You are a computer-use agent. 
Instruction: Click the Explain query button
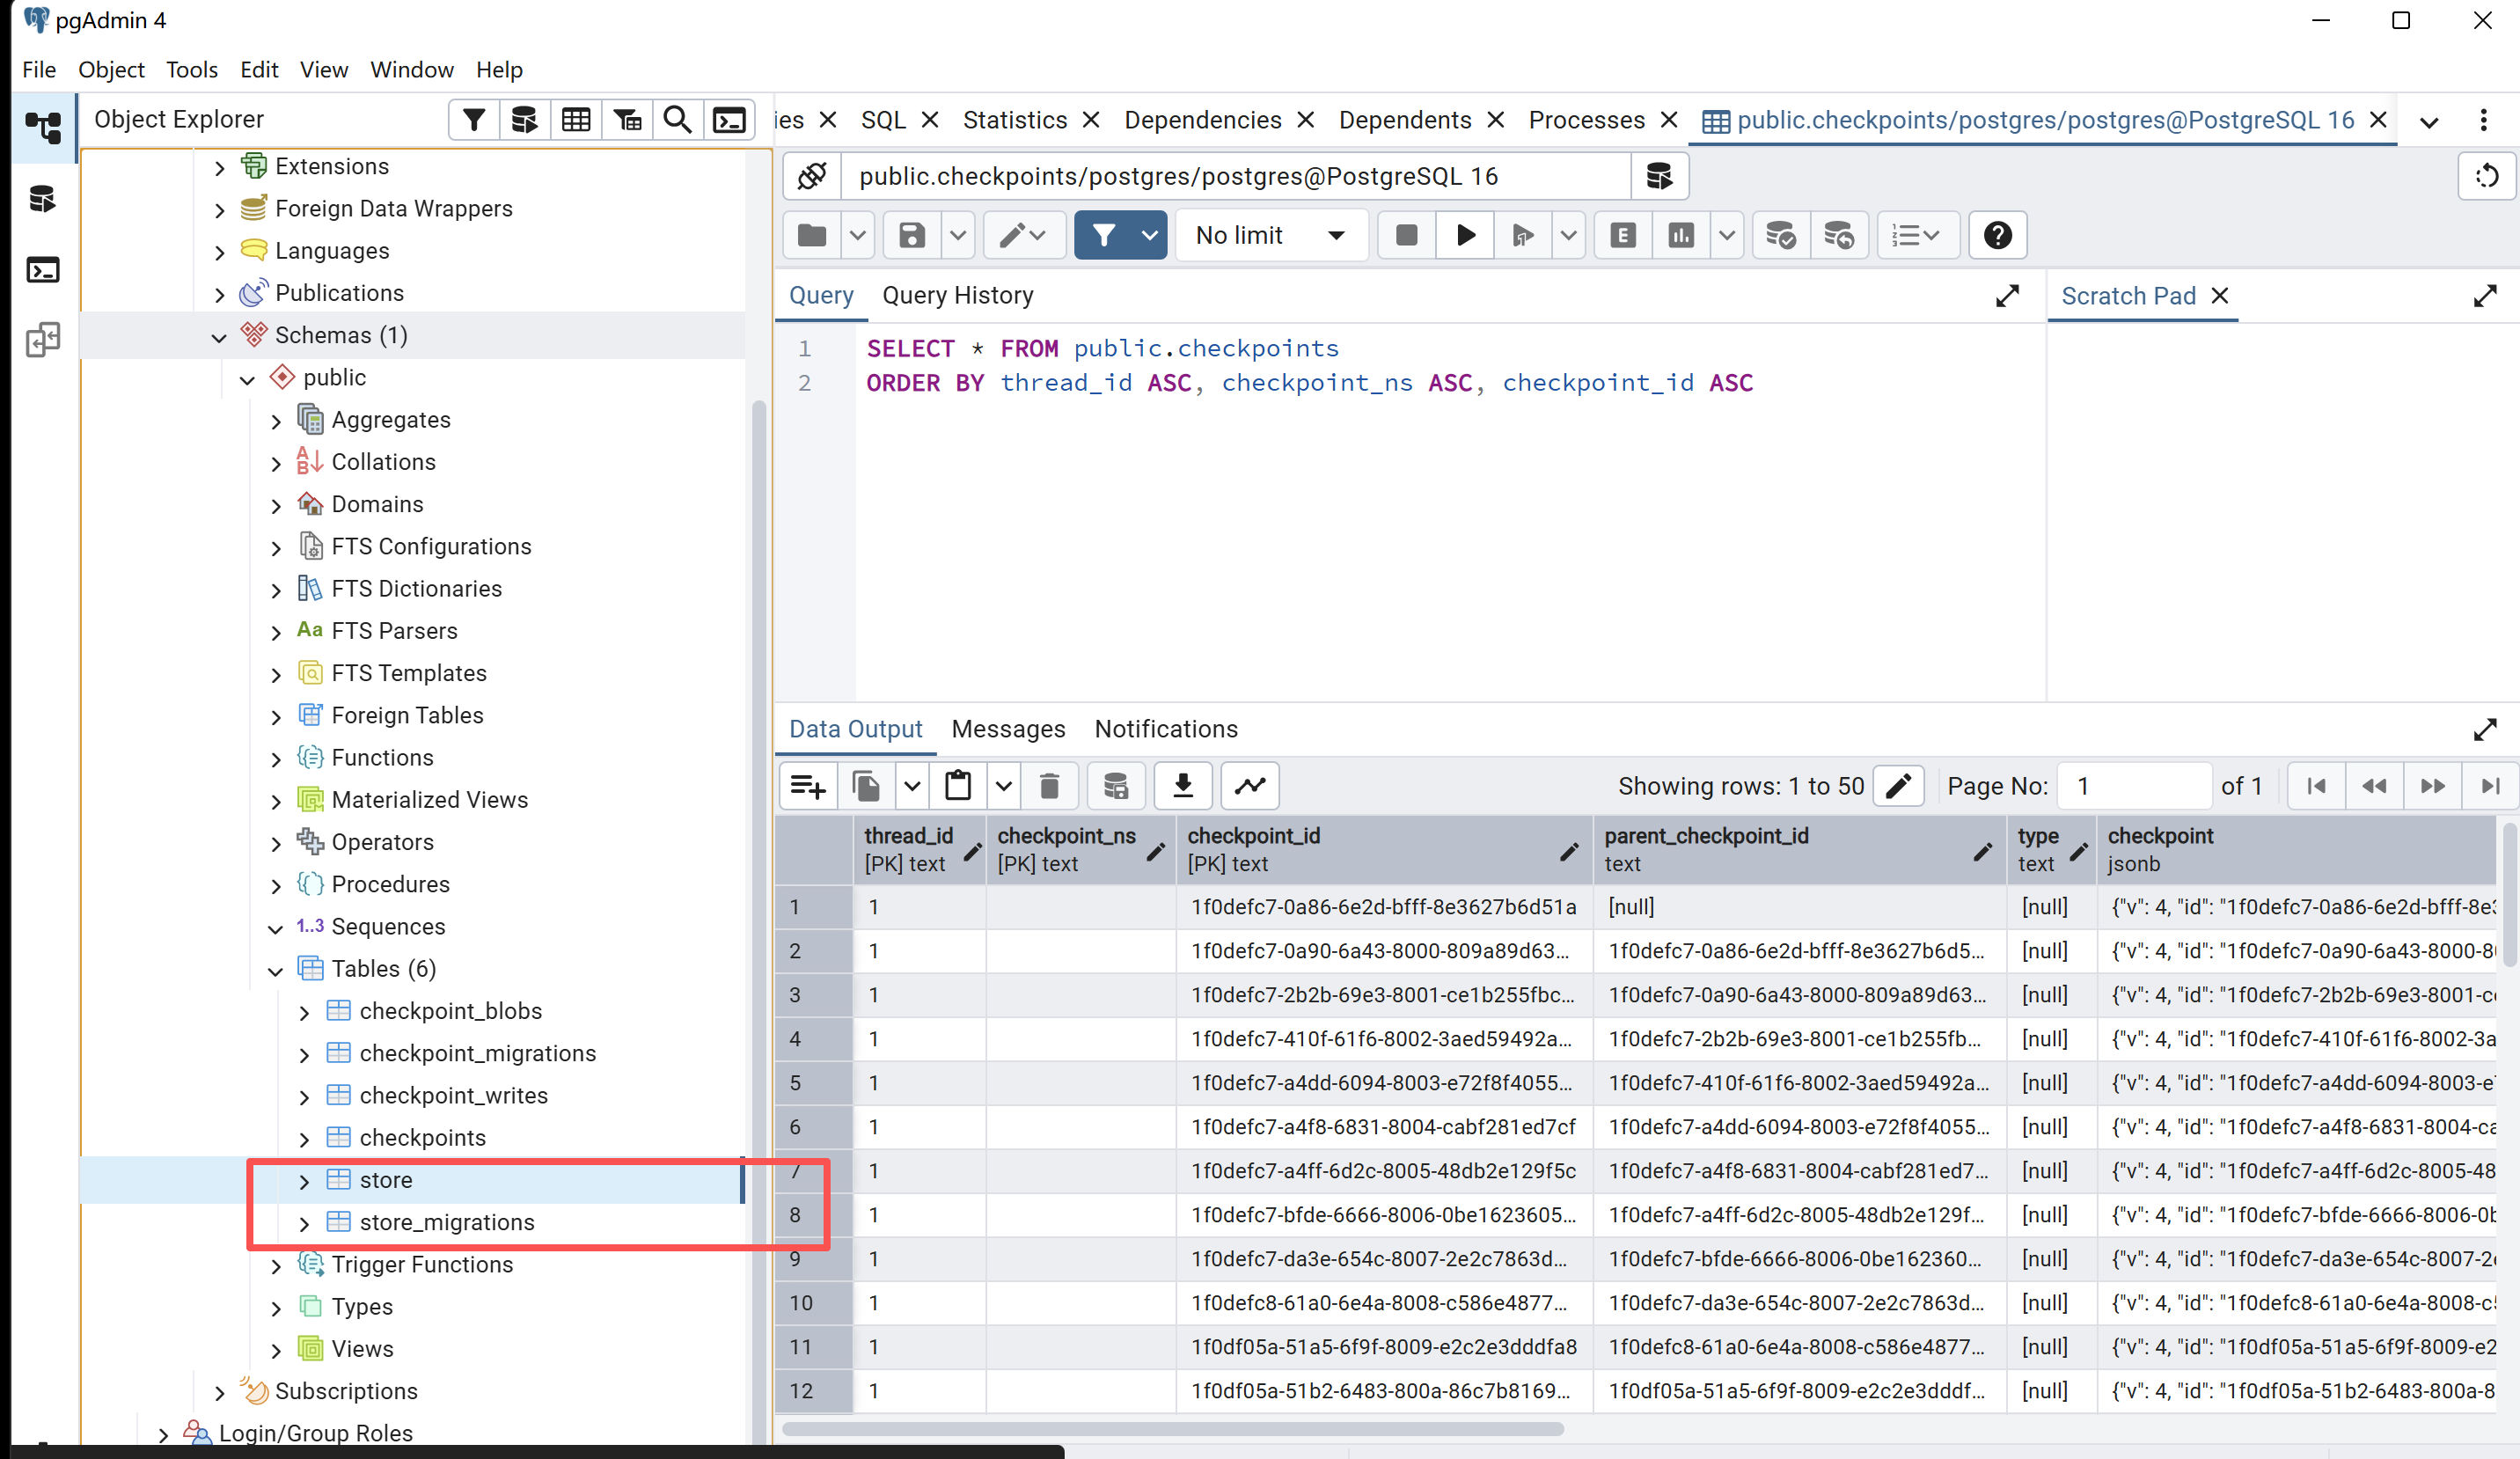(1622, 235)
